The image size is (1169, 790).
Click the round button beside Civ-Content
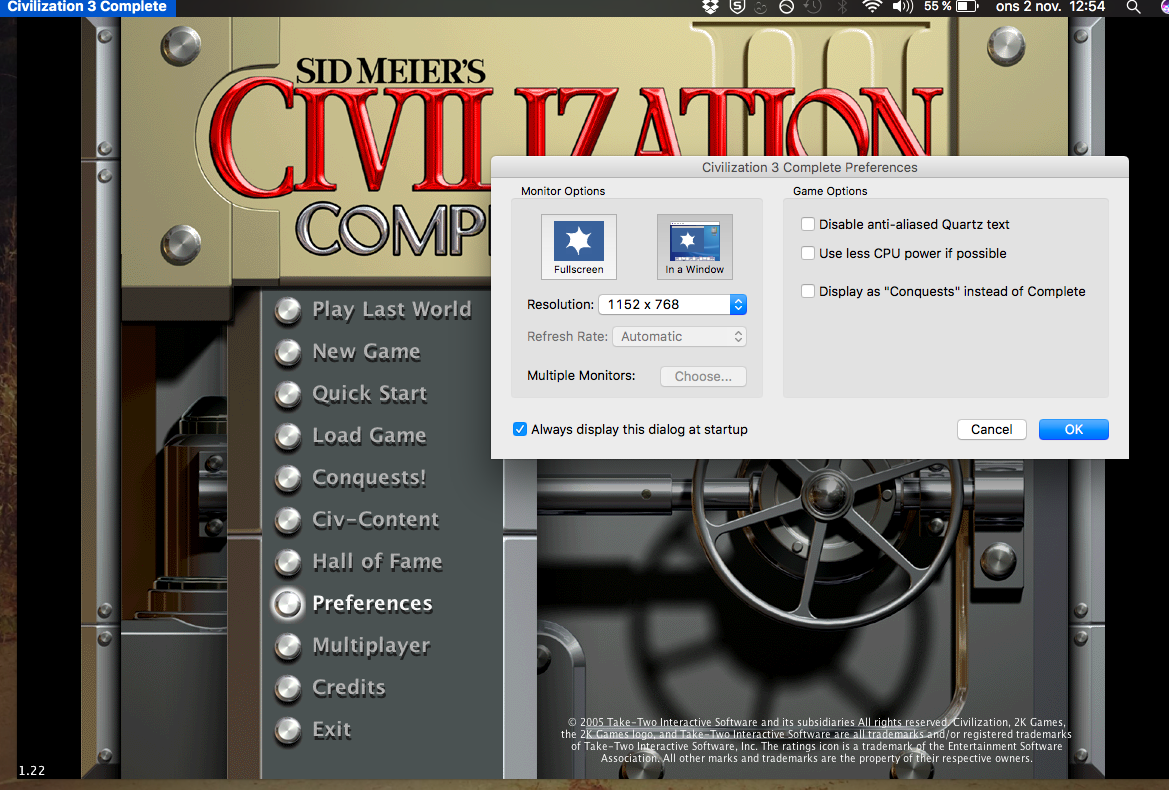point(288,520)
